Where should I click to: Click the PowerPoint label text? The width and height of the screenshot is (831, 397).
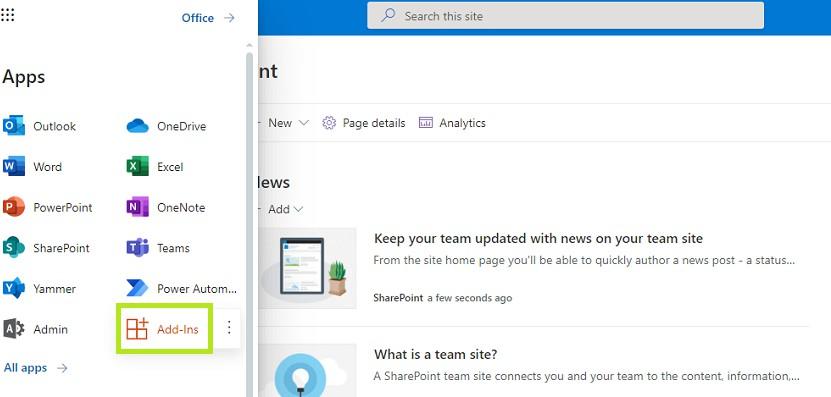[63, 208]
